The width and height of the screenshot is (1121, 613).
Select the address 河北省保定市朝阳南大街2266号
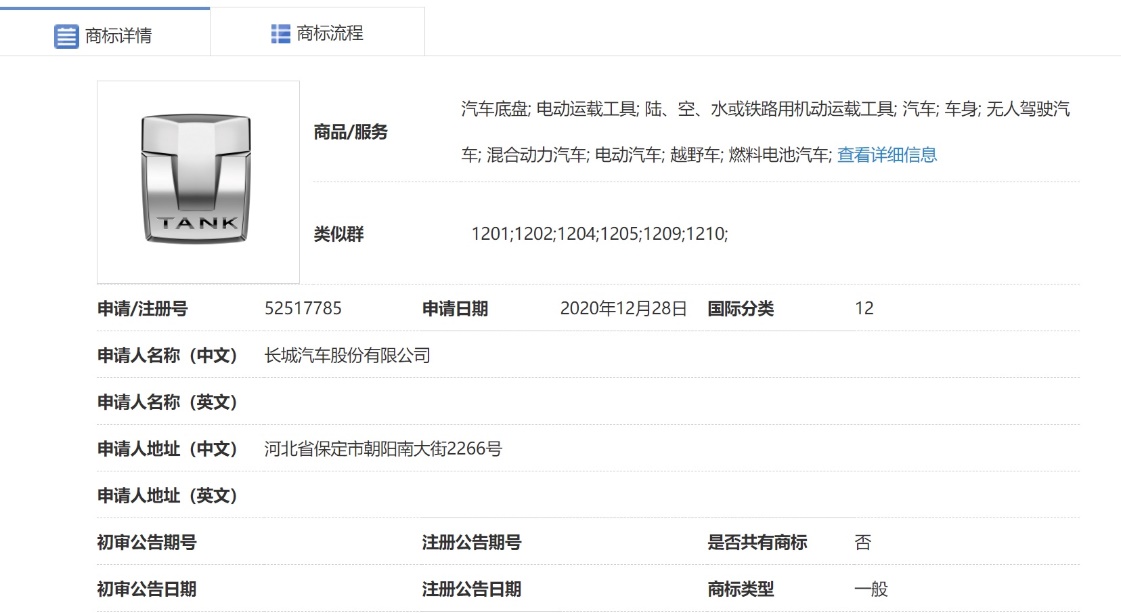point(383,449)
